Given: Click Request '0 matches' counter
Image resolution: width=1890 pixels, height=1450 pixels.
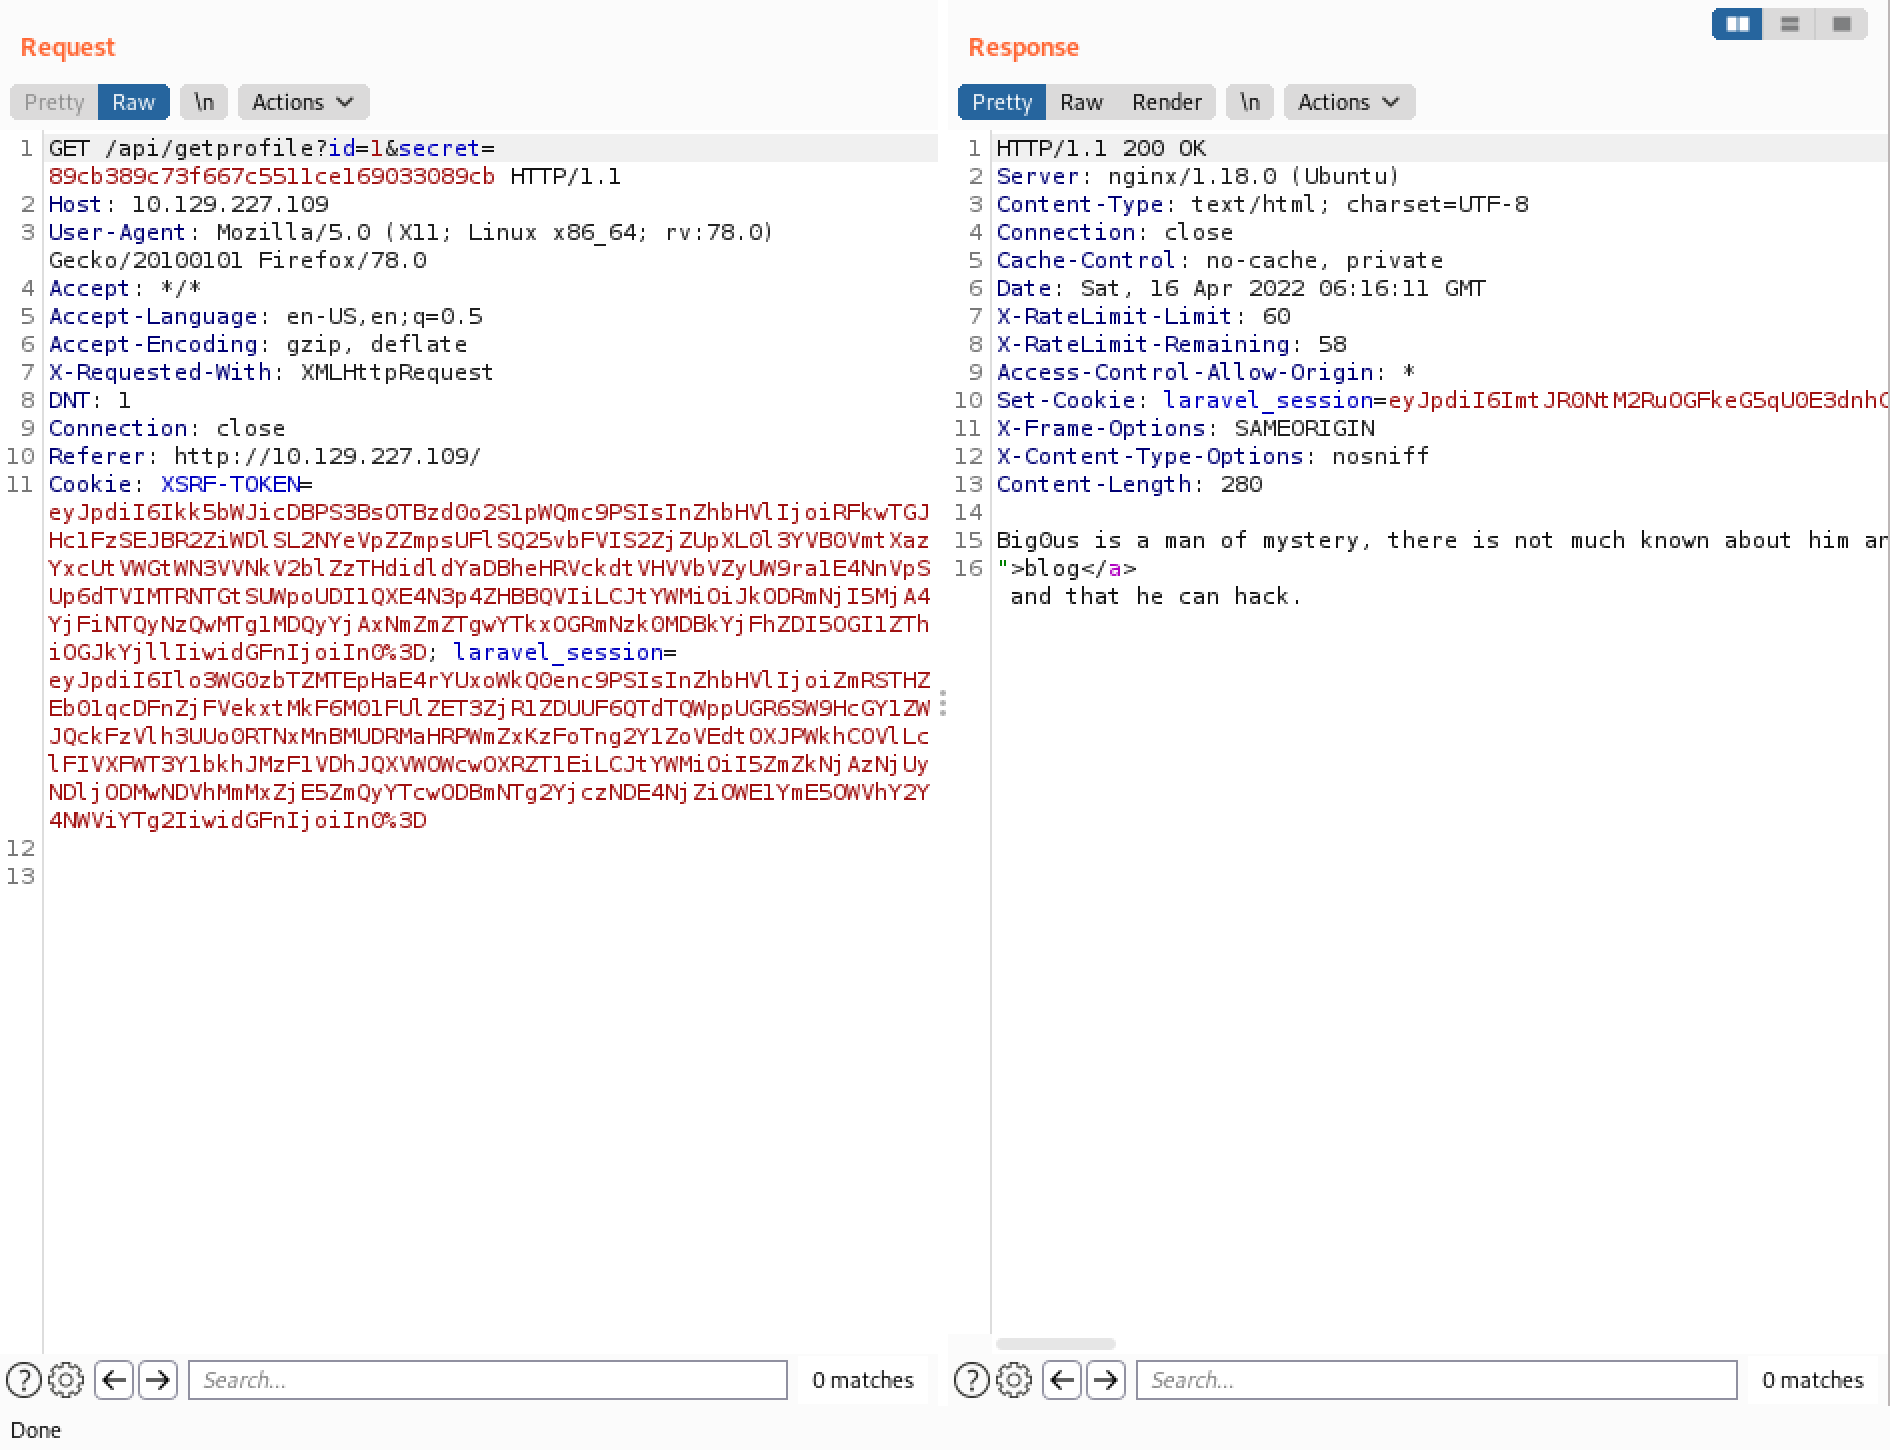Looking at the screenshot, I should (863, 1380).
